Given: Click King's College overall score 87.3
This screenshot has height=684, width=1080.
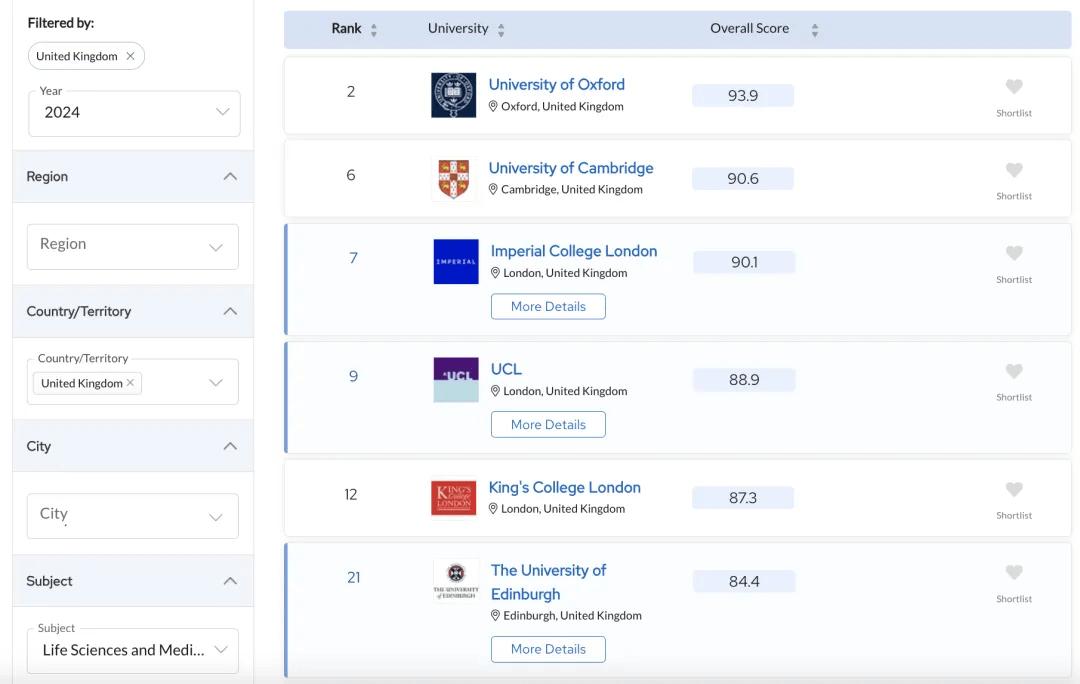Looking at the screenshot, I should (x=743, y=497).
